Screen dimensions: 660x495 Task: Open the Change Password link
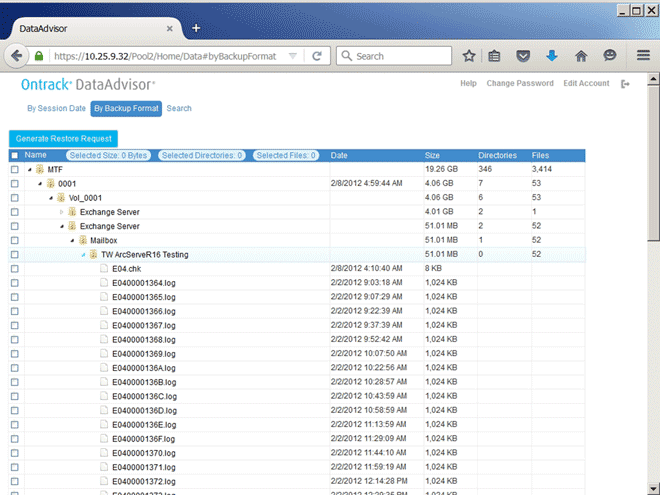520,83
